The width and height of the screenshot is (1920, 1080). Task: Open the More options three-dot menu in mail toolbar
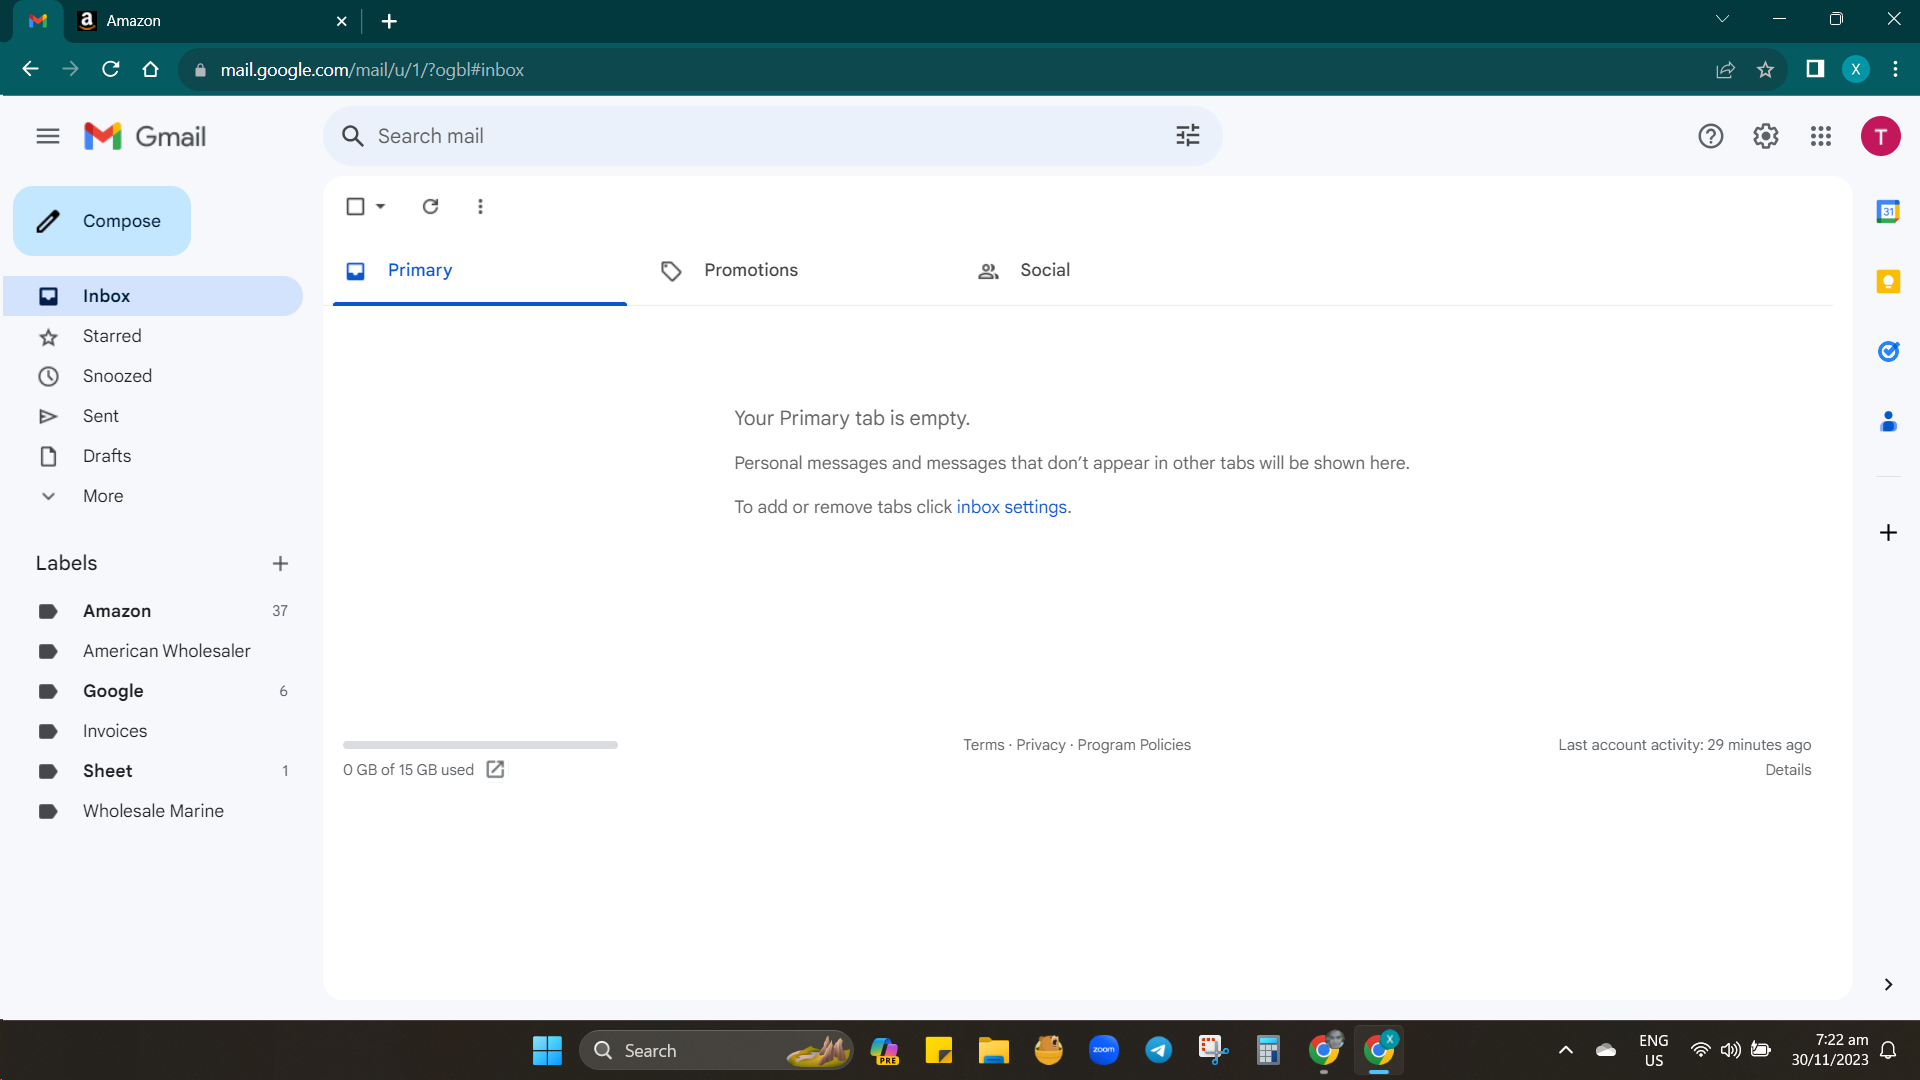click(x=480, y=206)
